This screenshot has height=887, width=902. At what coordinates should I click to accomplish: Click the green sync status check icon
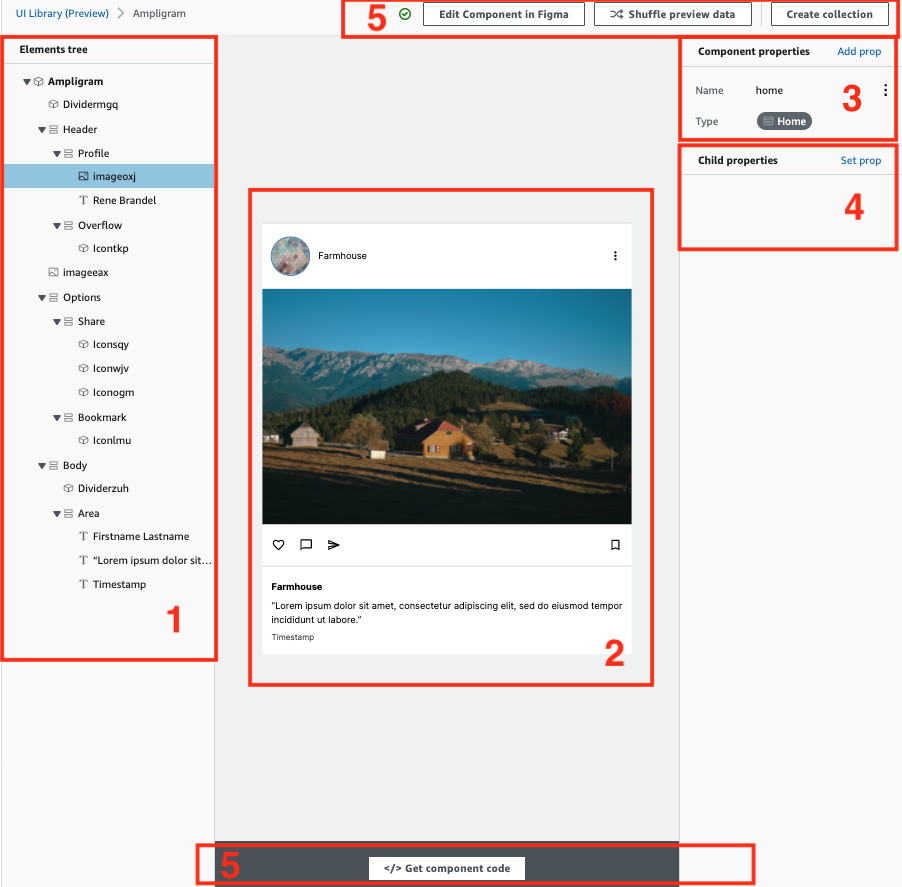[x=405, y=14]
